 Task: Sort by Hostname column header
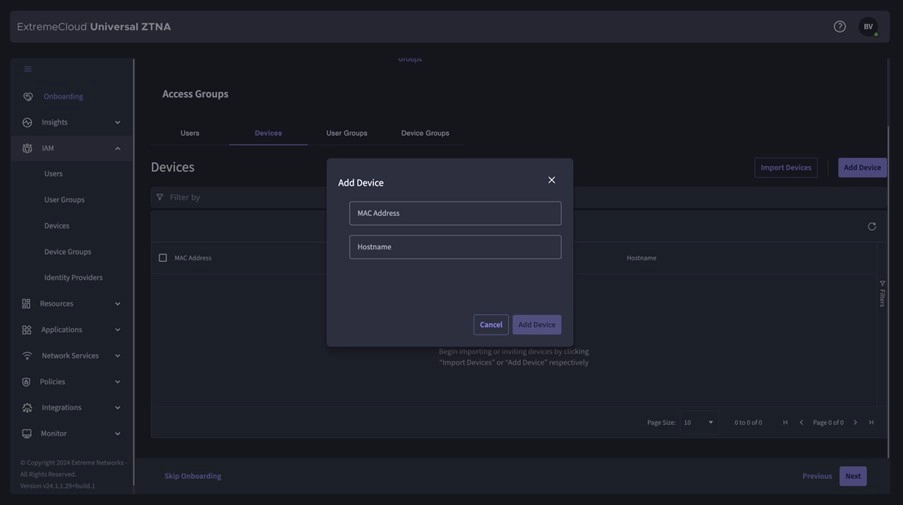click(641, 258)
